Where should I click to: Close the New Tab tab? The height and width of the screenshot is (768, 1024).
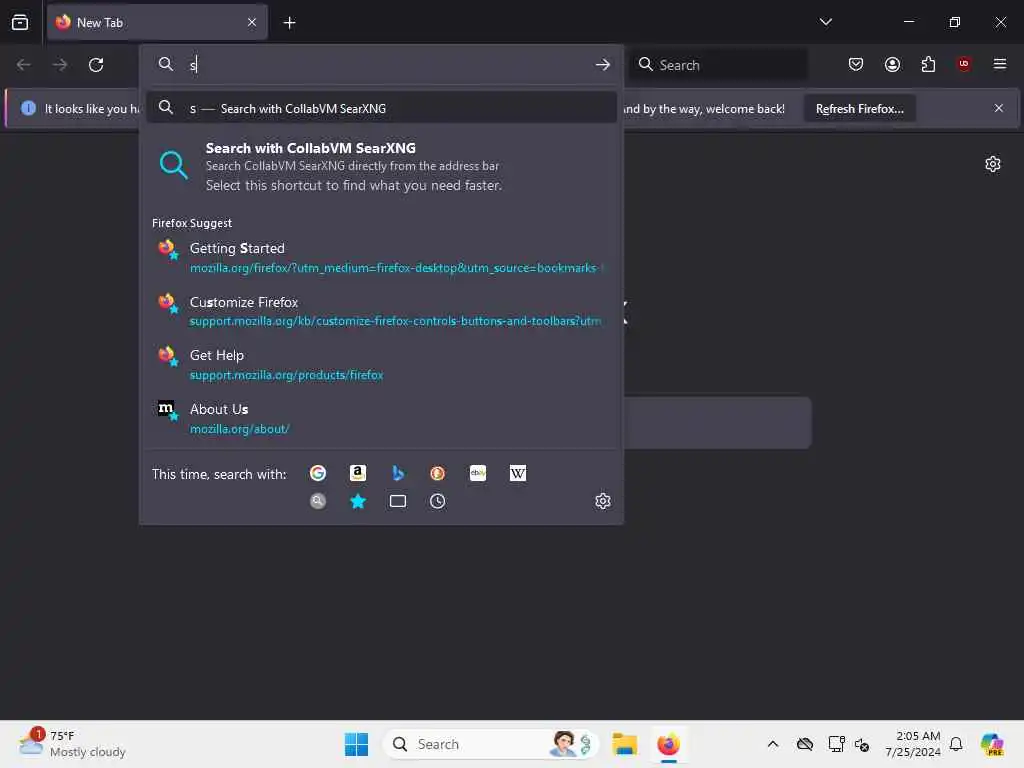click(252, 22)
